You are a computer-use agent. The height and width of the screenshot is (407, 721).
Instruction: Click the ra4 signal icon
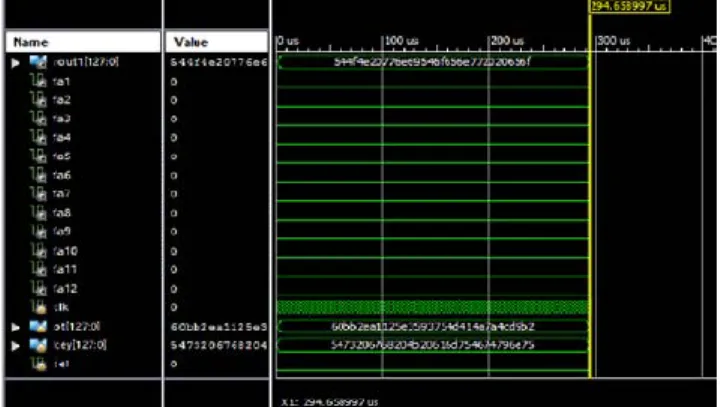pos(39,138)
